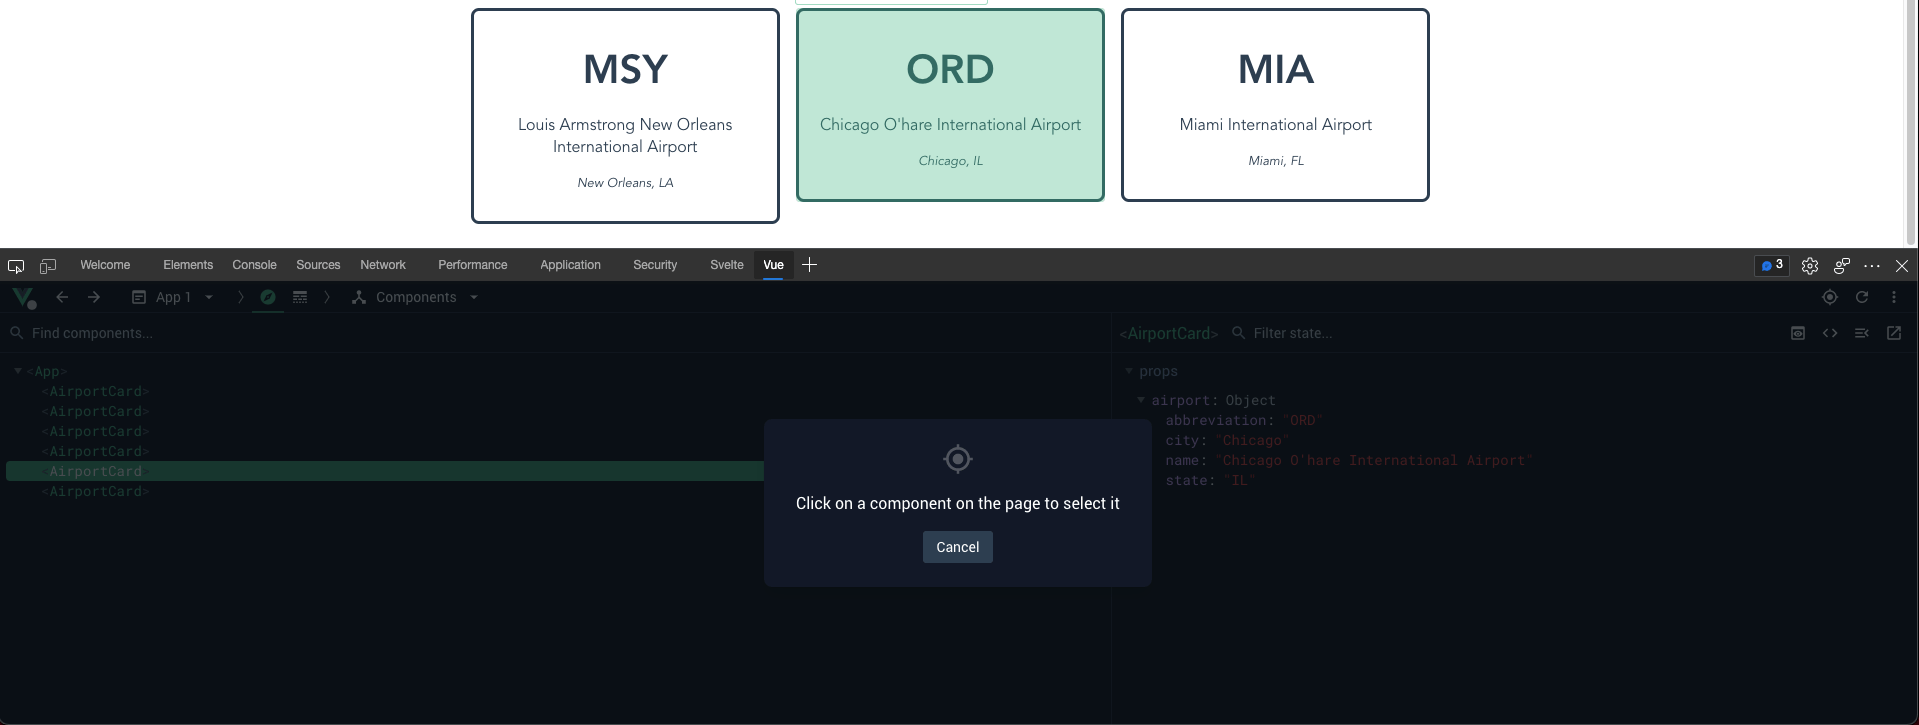1919x725 pixels.
Task: Open the Inspector compass icon
Action: click(268, 297)
